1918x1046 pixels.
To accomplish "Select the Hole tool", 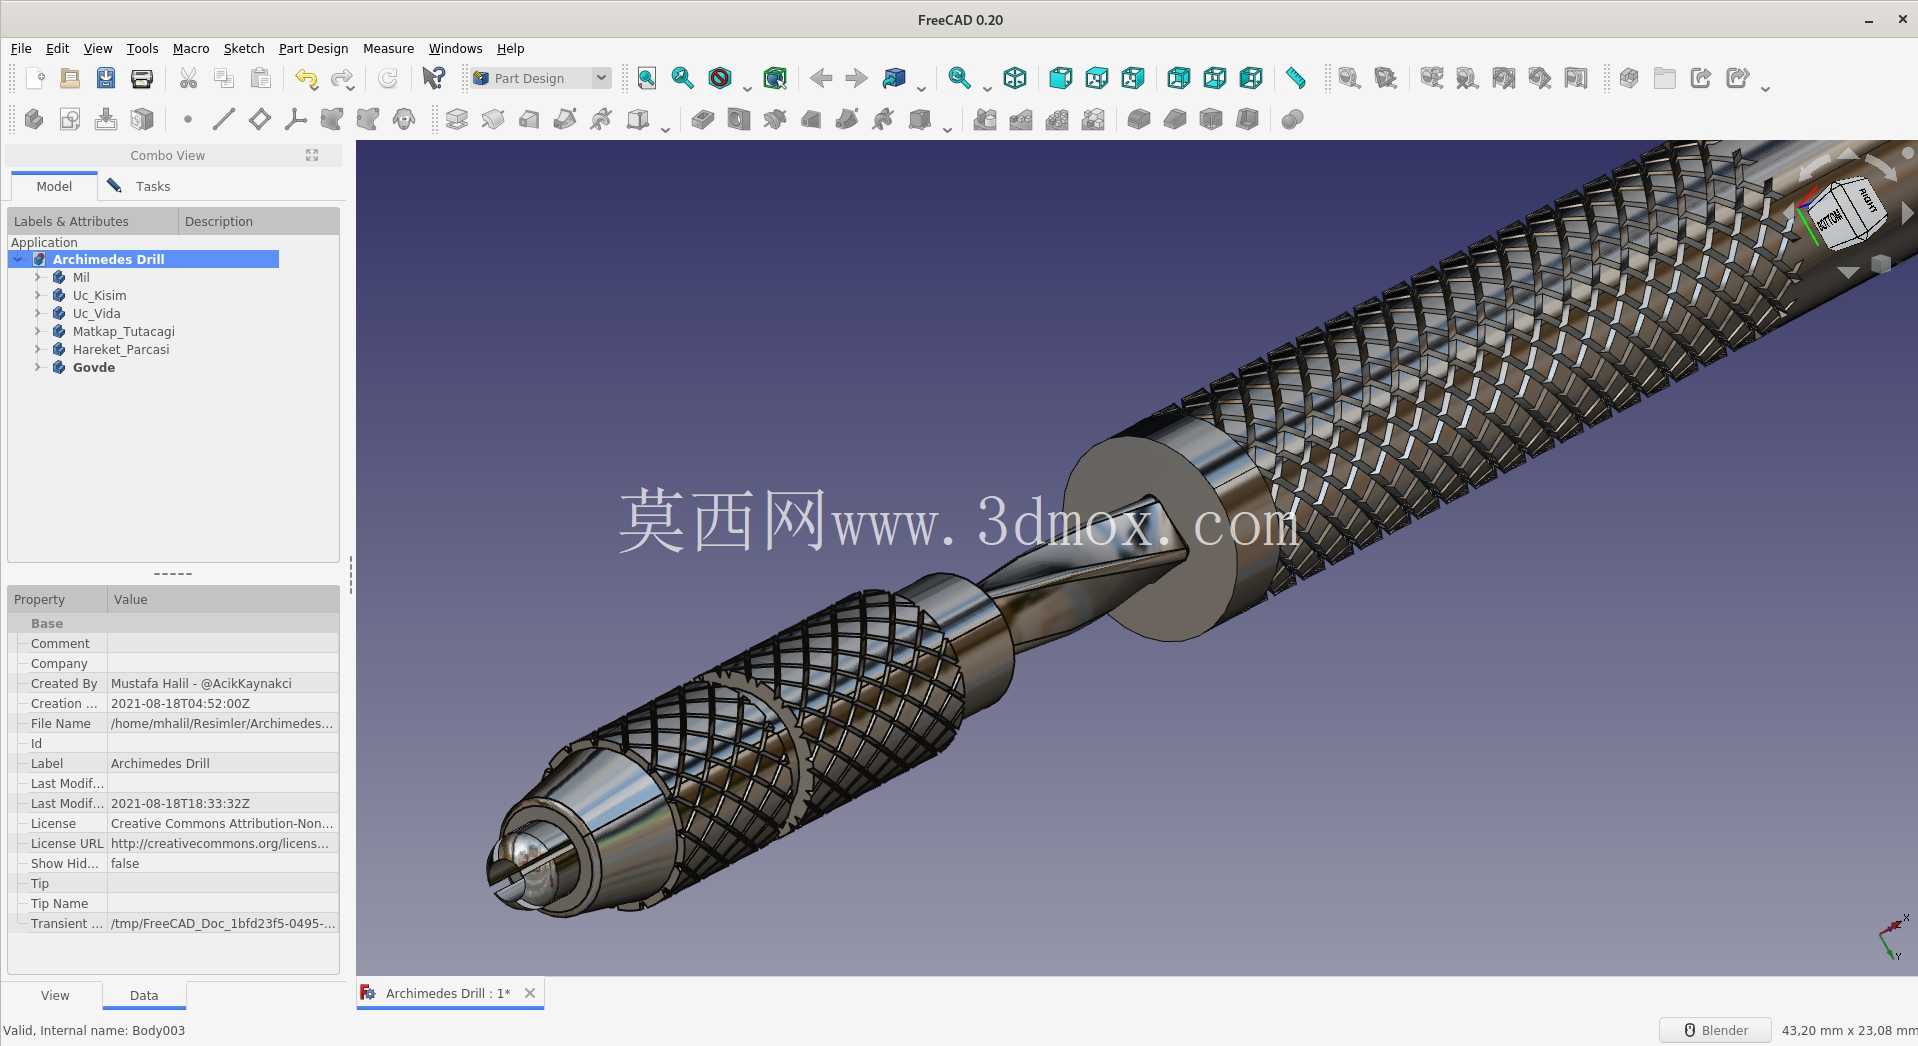I will click(739, 120).
